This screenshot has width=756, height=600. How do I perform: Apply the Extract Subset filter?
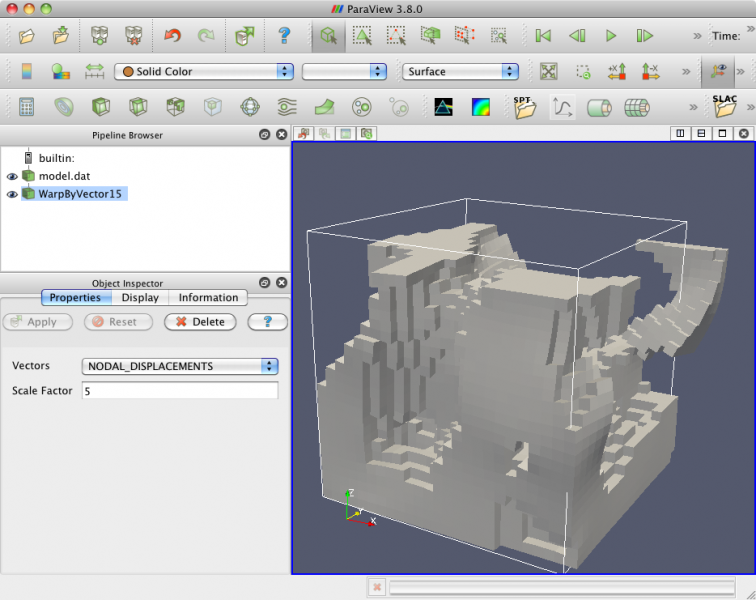point(213,107)
